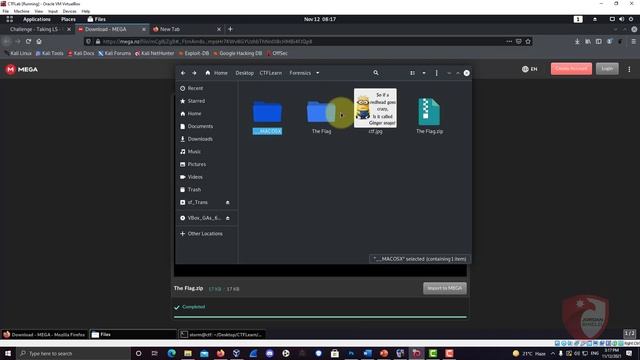The image size is (640, 360).
Task: Navigate to CTFLearn in path bar
Action: click(271, 73)
